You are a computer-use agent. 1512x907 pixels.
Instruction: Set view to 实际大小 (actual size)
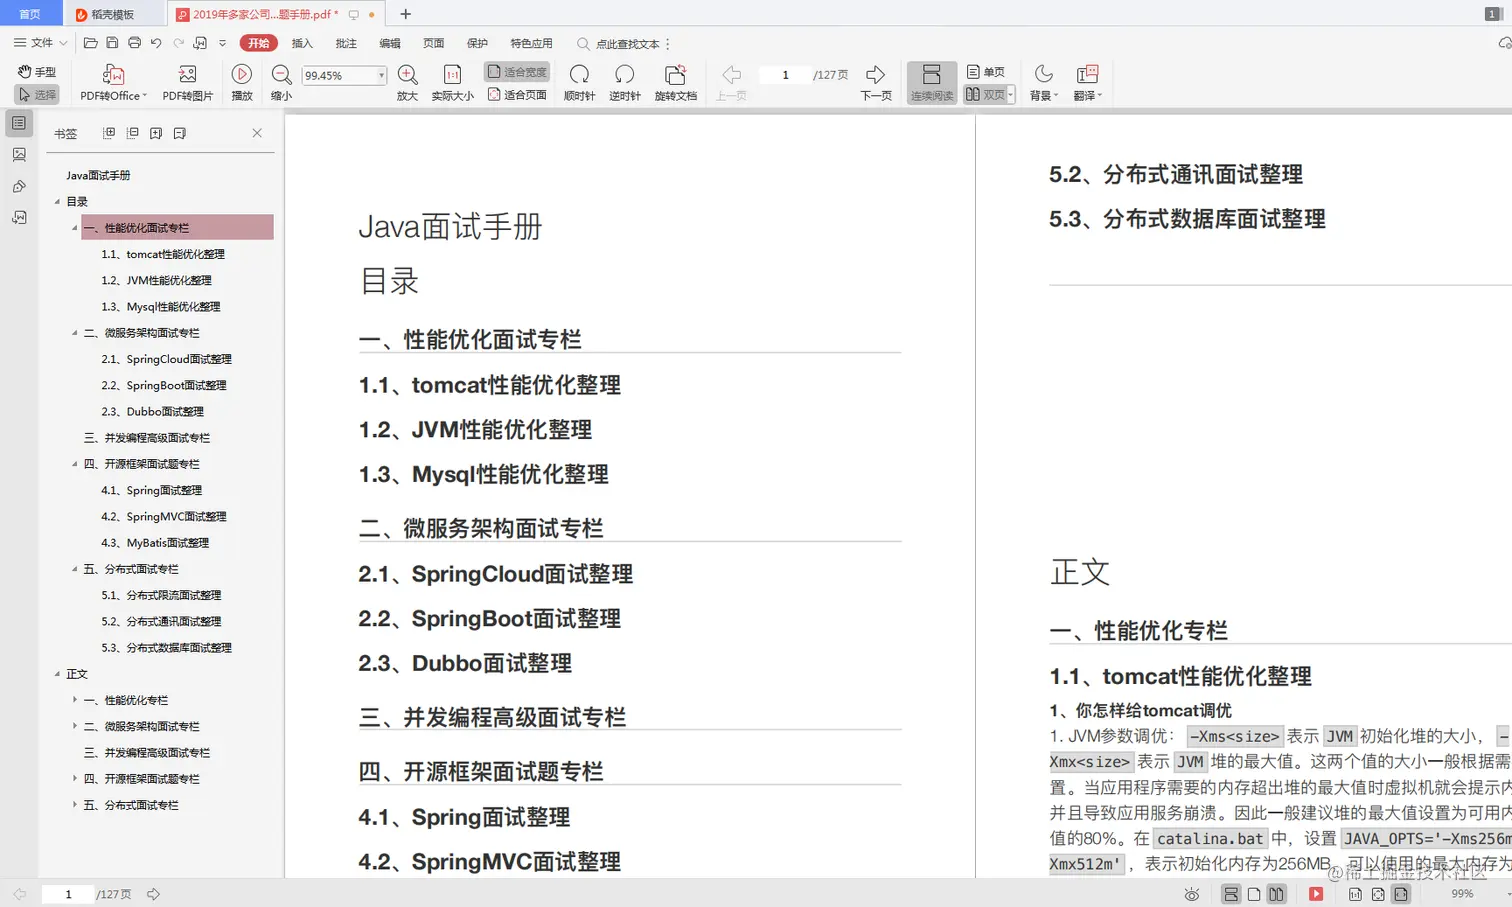click(x=452, y=83)
